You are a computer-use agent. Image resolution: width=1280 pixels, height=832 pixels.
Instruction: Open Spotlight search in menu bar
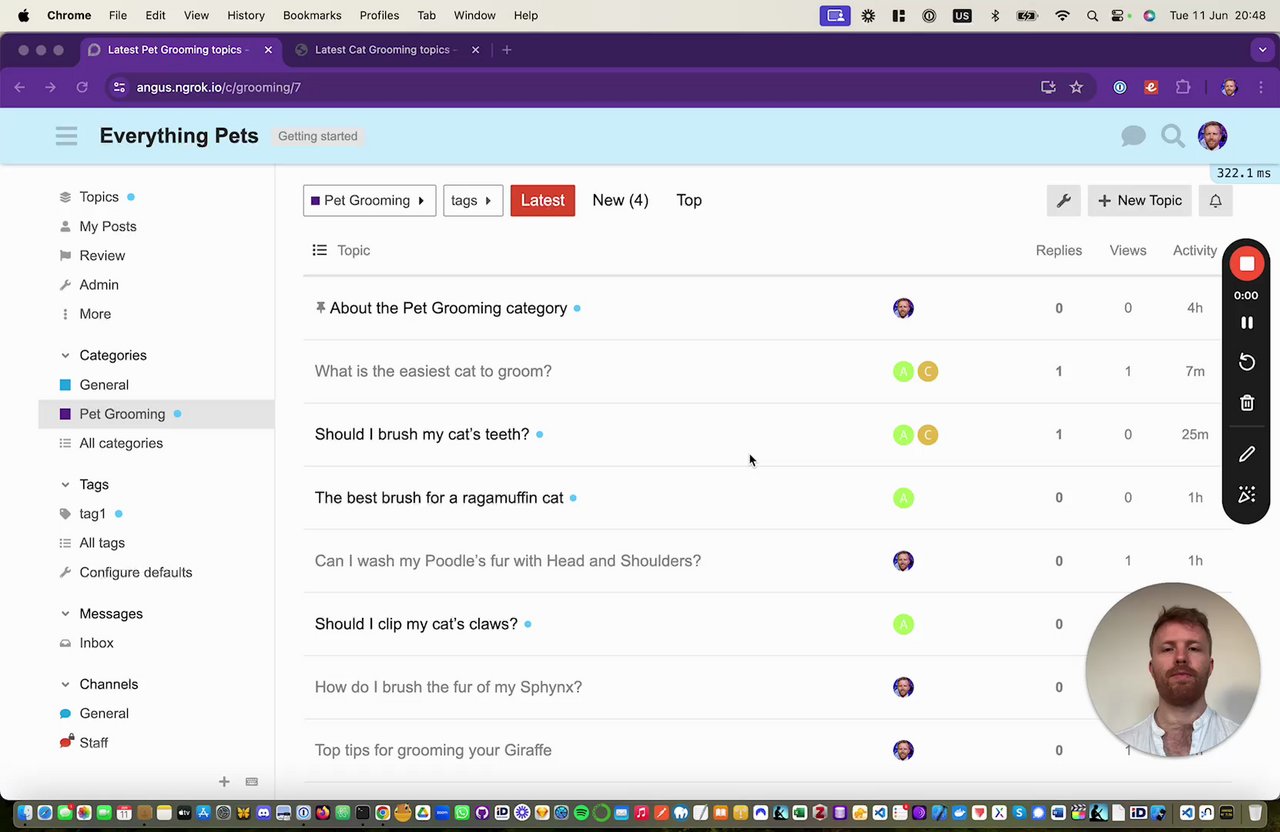(1092, 15)
